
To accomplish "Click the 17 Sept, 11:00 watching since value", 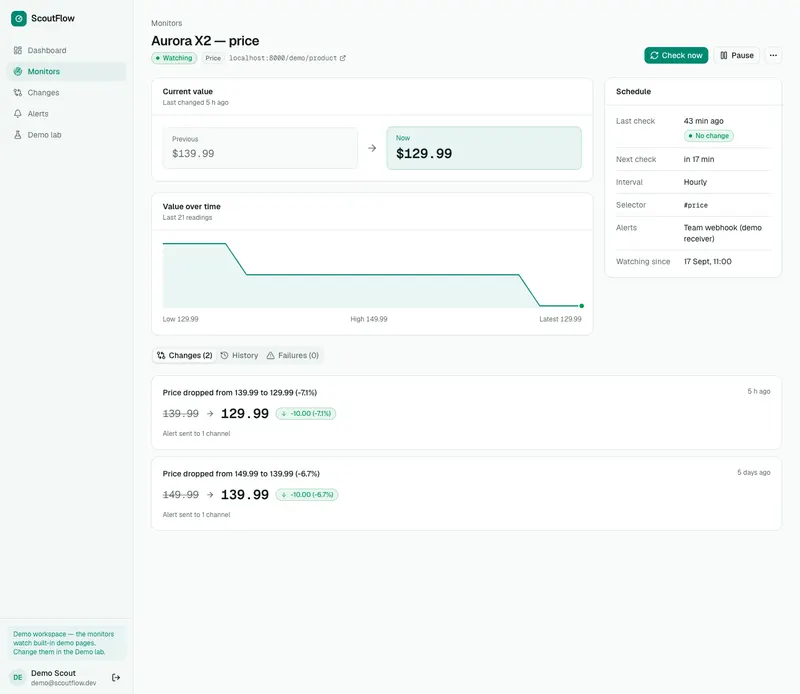I will point(708,261).
